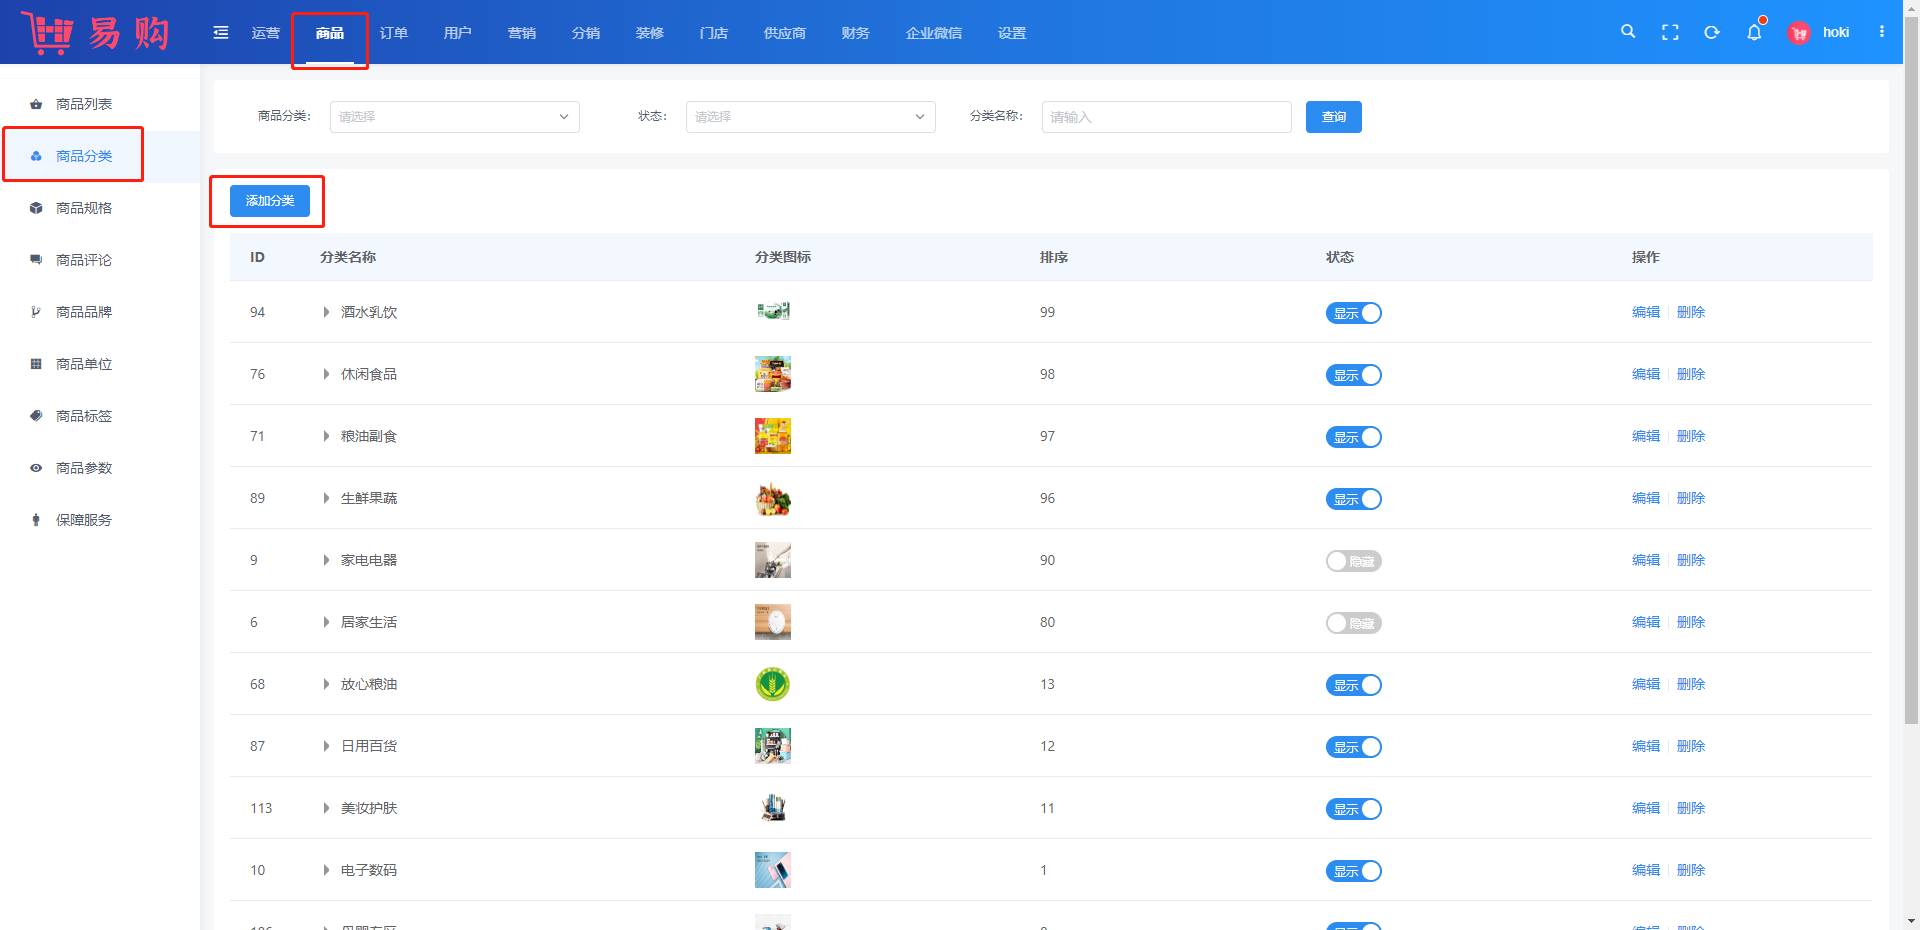The height and width of the screenshot is (930, 1920).
Task: Click the 添加分类 button
Action: click(x=270, y=201)
